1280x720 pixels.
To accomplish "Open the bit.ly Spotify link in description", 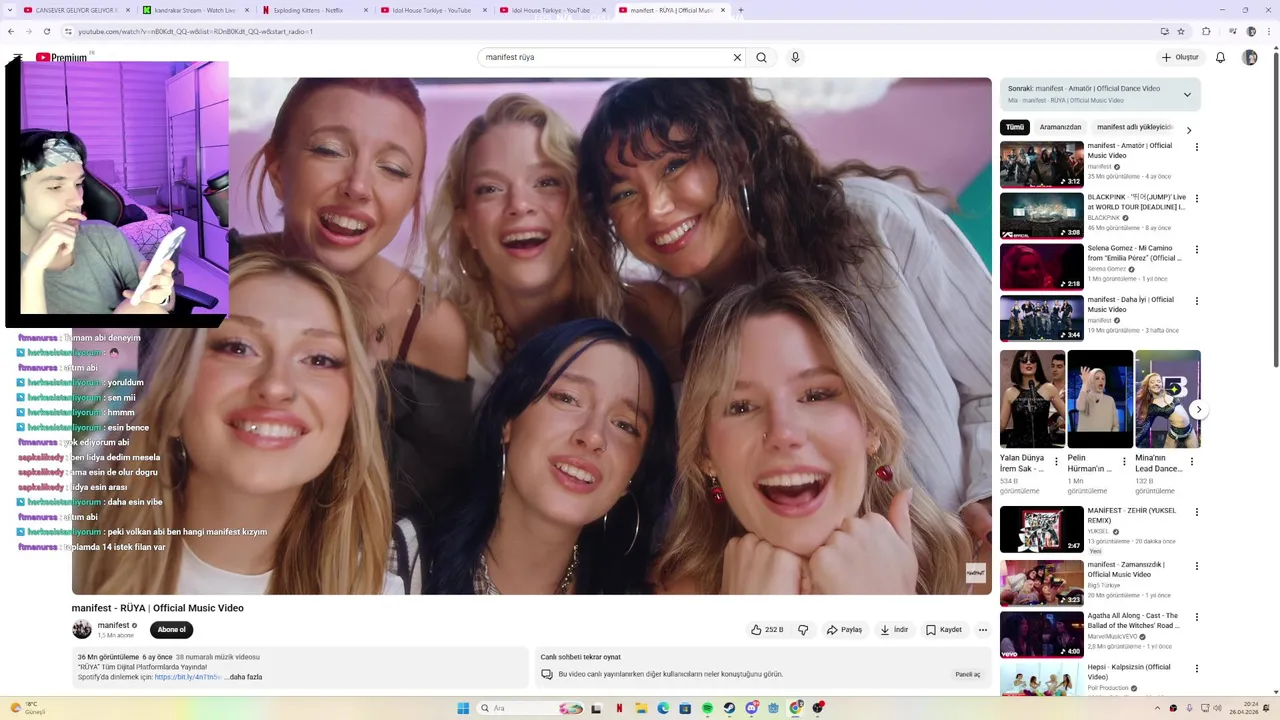I will pyautogui.click(x=188, y=677).
